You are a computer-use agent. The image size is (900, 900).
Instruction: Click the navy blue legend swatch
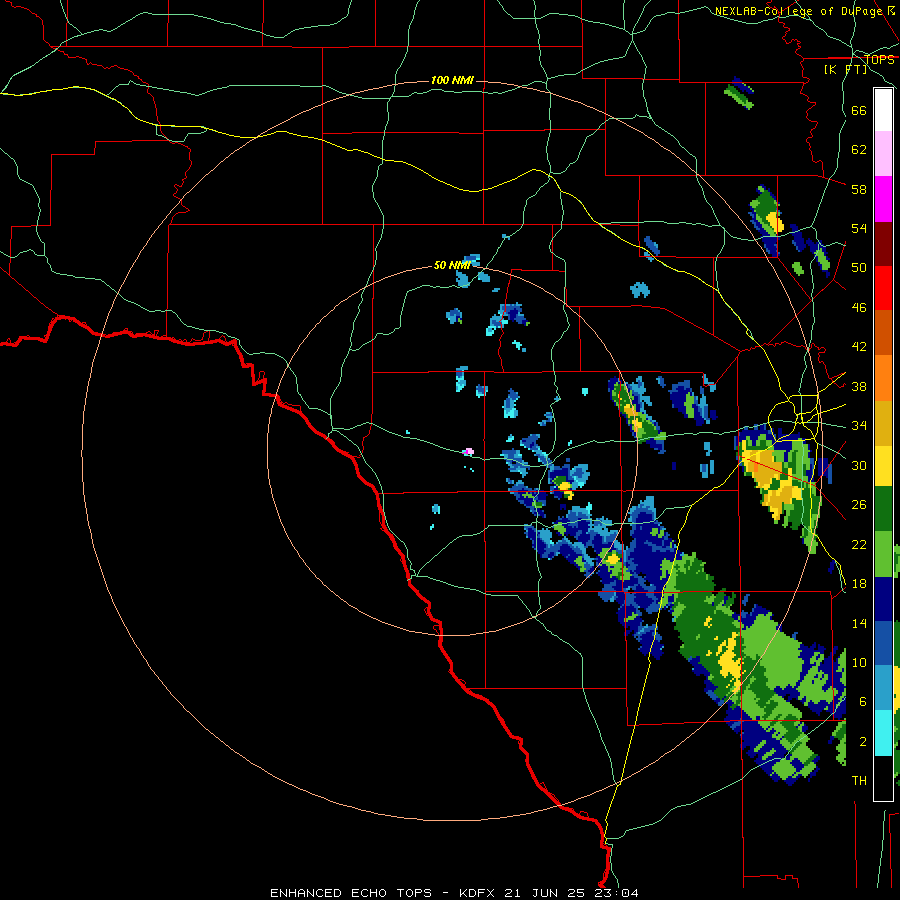[x=883, y=599]
